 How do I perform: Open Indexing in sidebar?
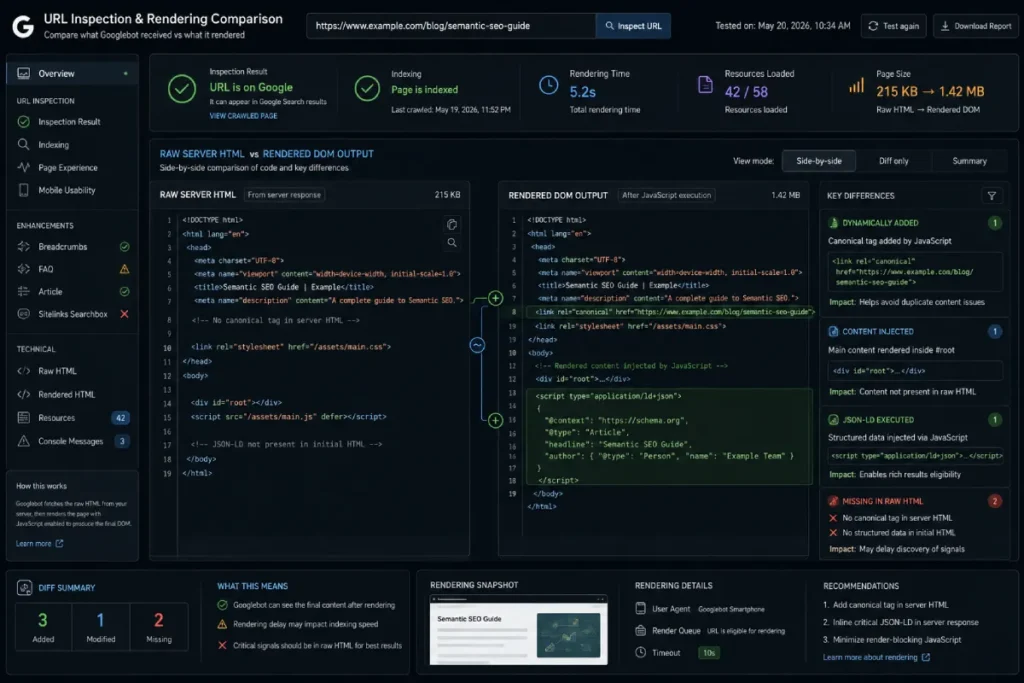[x=53, y=144]
